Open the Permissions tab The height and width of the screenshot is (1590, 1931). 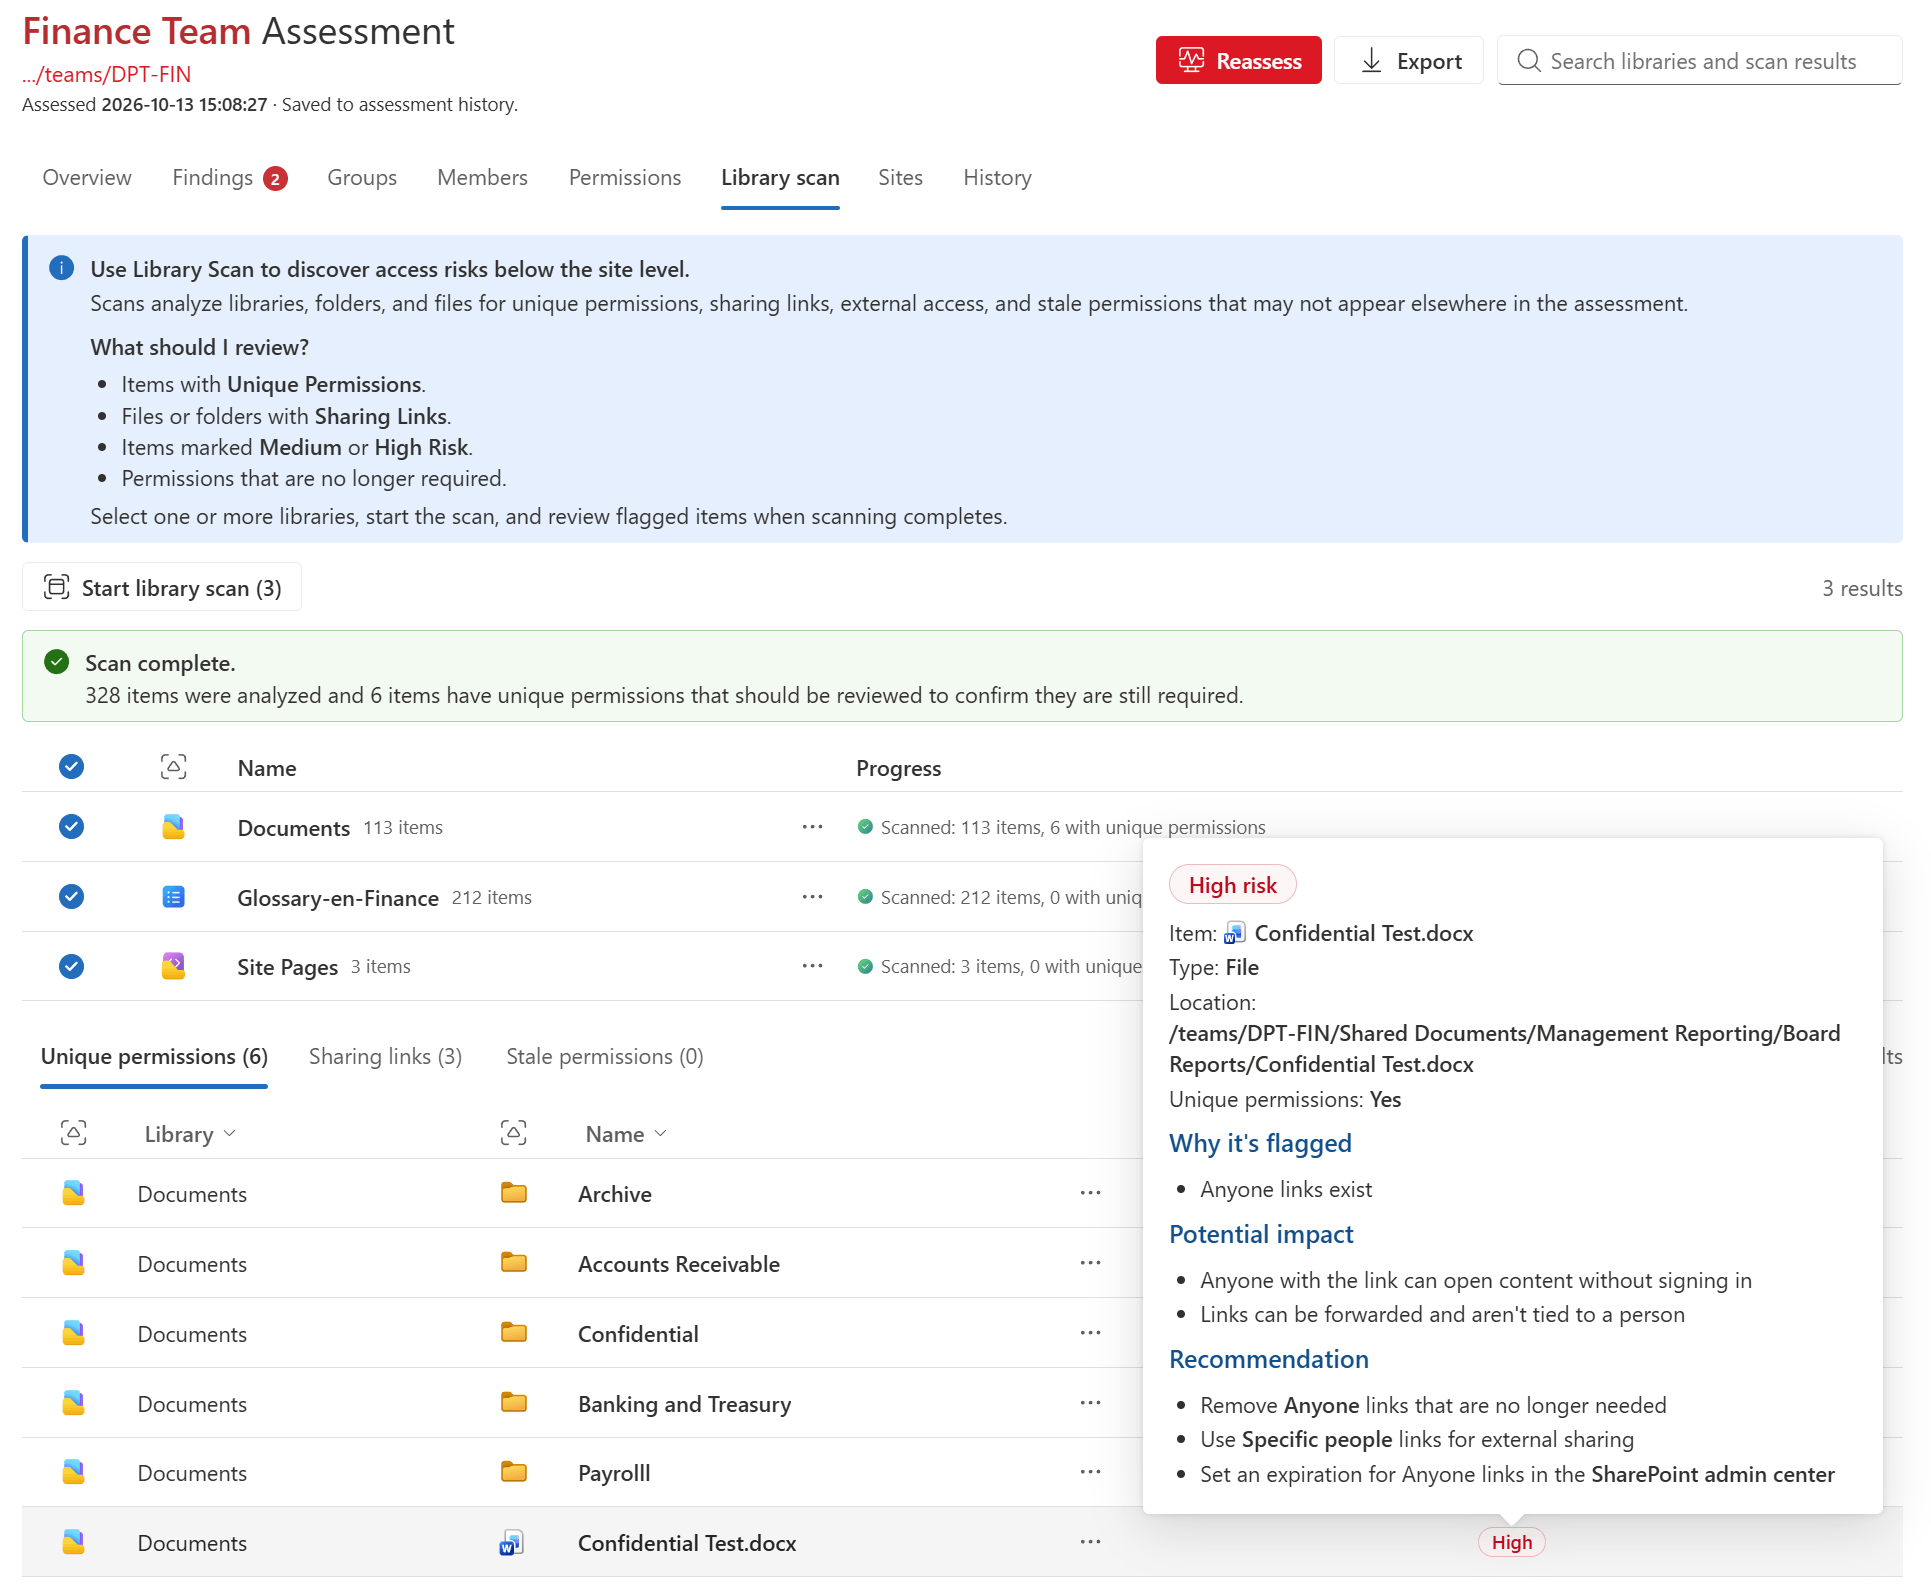click(625, 178)
